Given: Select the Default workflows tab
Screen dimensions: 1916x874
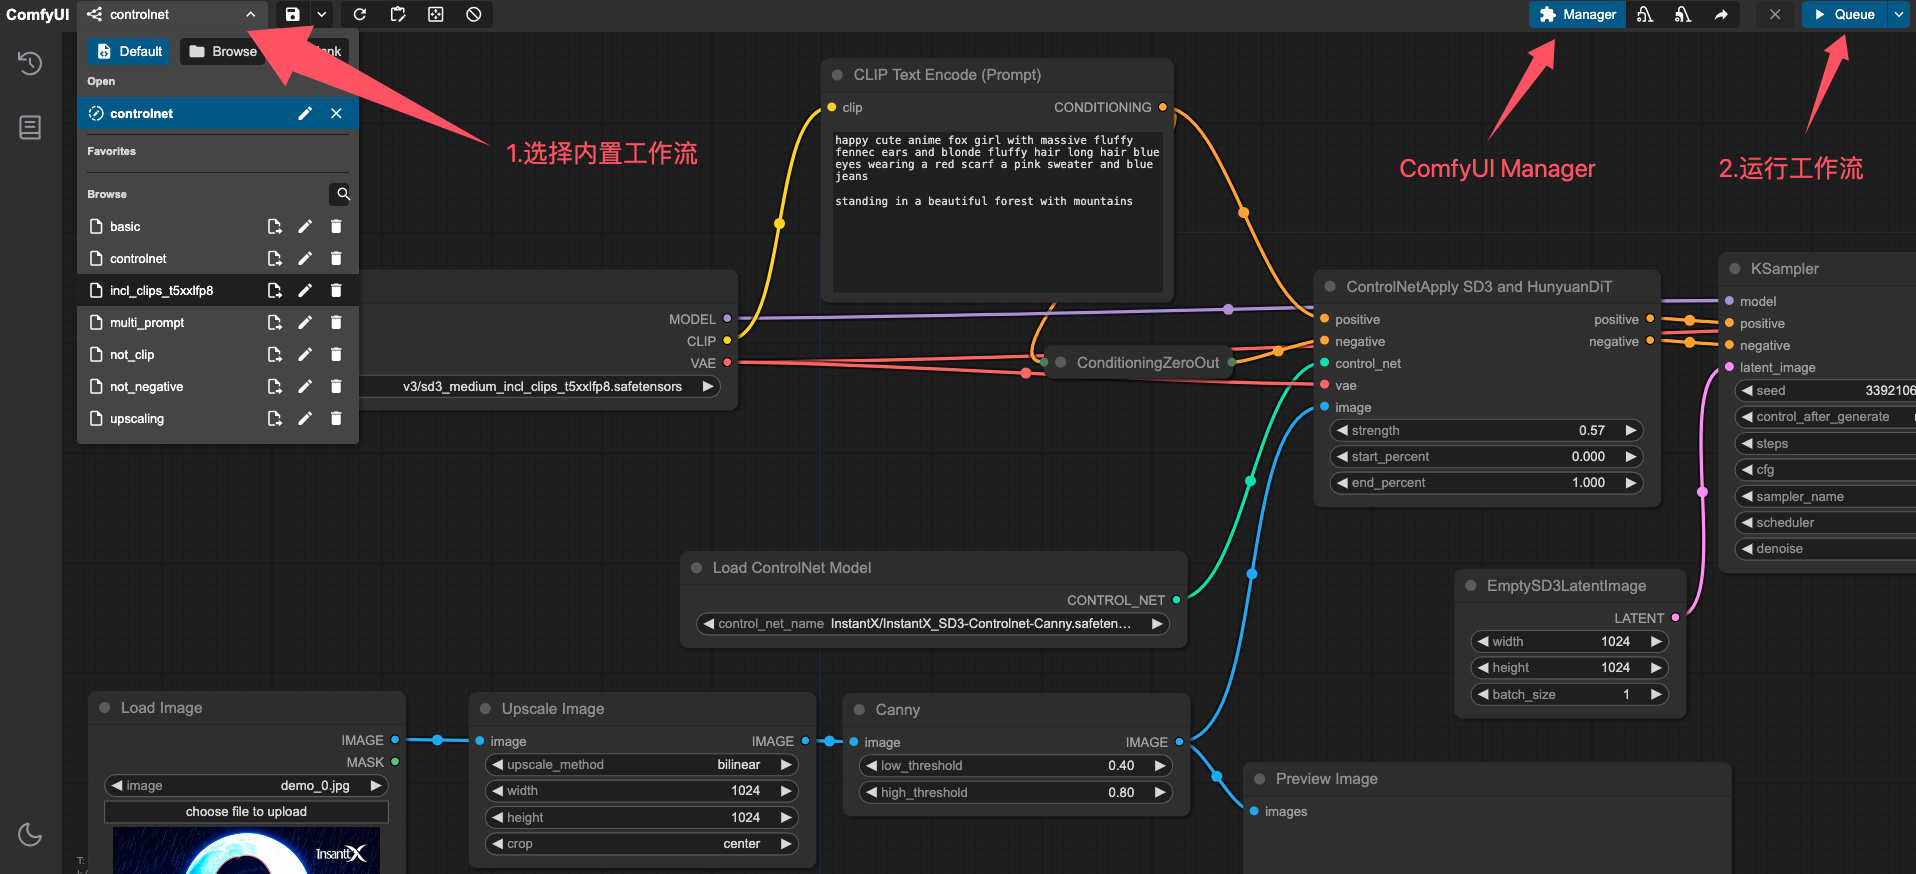Looking at the screenshot, I should click(130, 51).
